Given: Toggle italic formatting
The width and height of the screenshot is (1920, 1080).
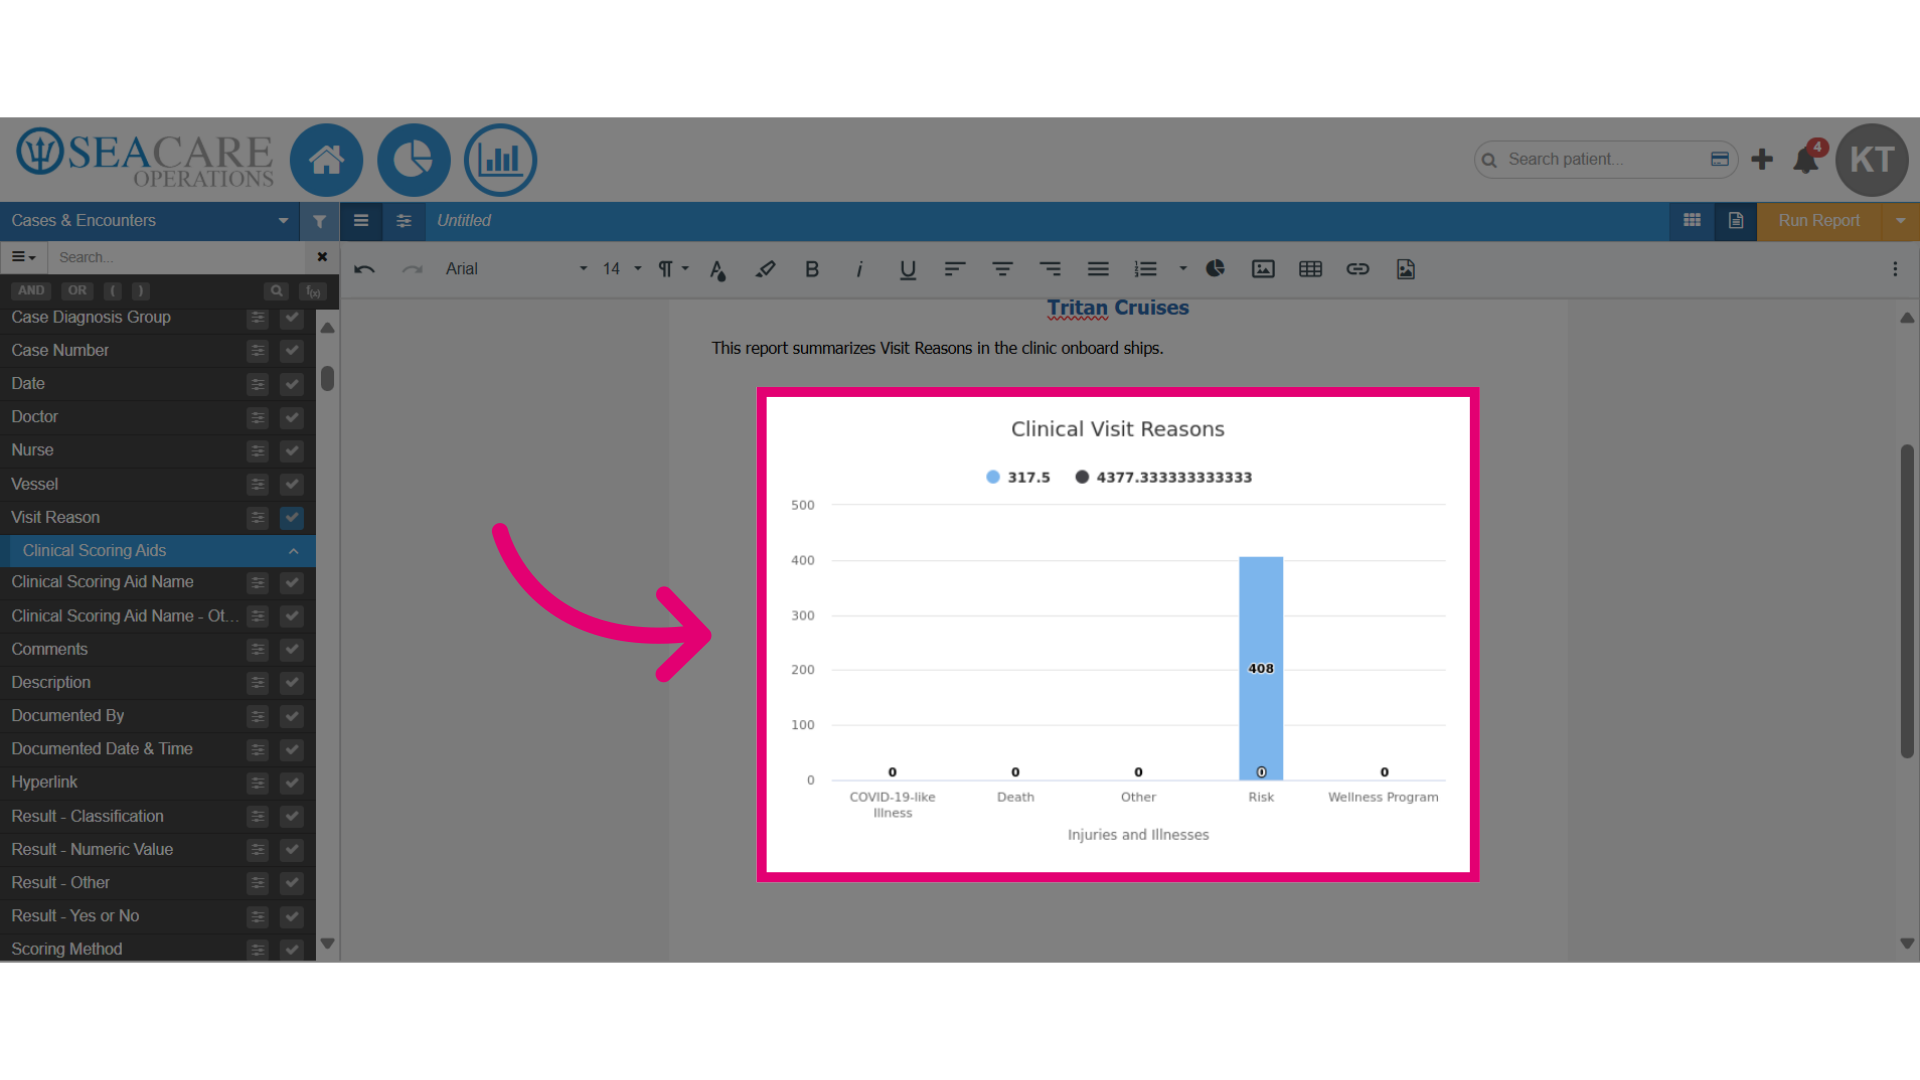Looking at the screenshot, I should (x=859, y=269).
